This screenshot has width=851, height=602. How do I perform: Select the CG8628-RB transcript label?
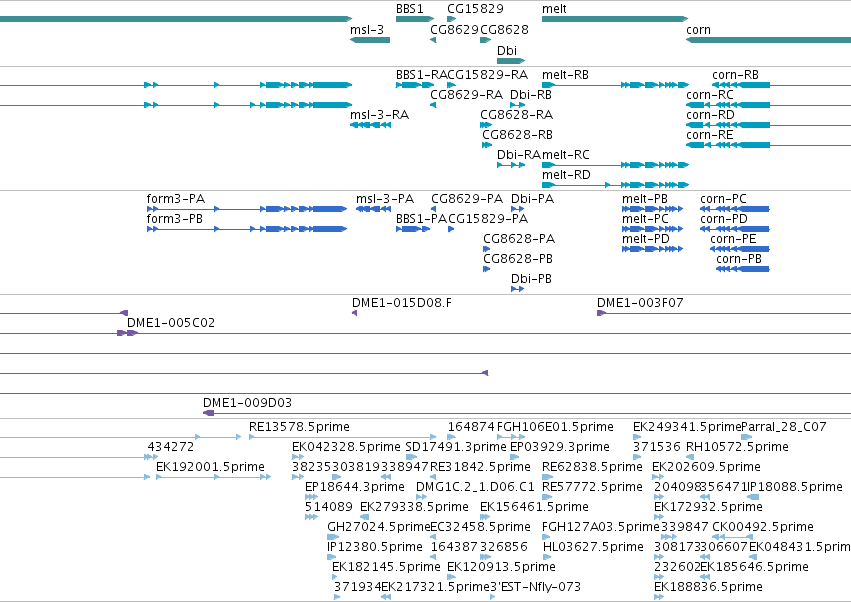(x=517, y=135)
